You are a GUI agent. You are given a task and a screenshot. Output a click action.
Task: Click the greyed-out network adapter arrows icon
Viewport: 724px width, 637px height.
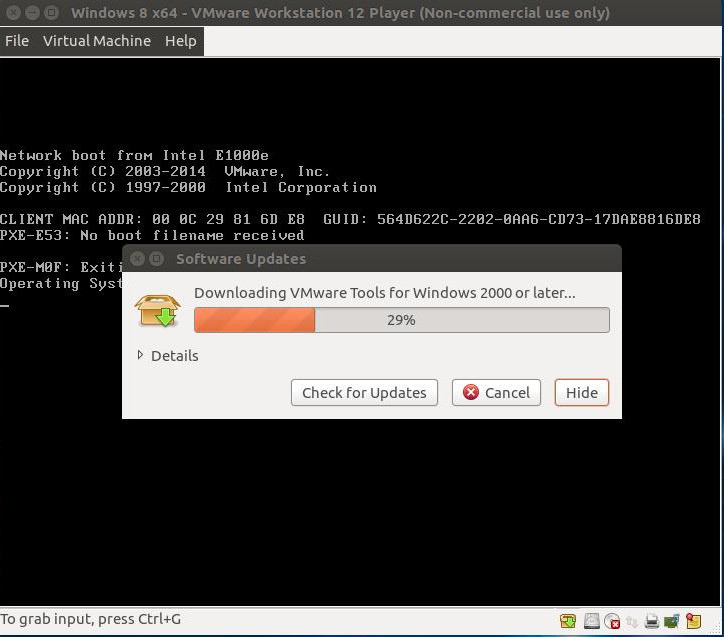(632, 622)
